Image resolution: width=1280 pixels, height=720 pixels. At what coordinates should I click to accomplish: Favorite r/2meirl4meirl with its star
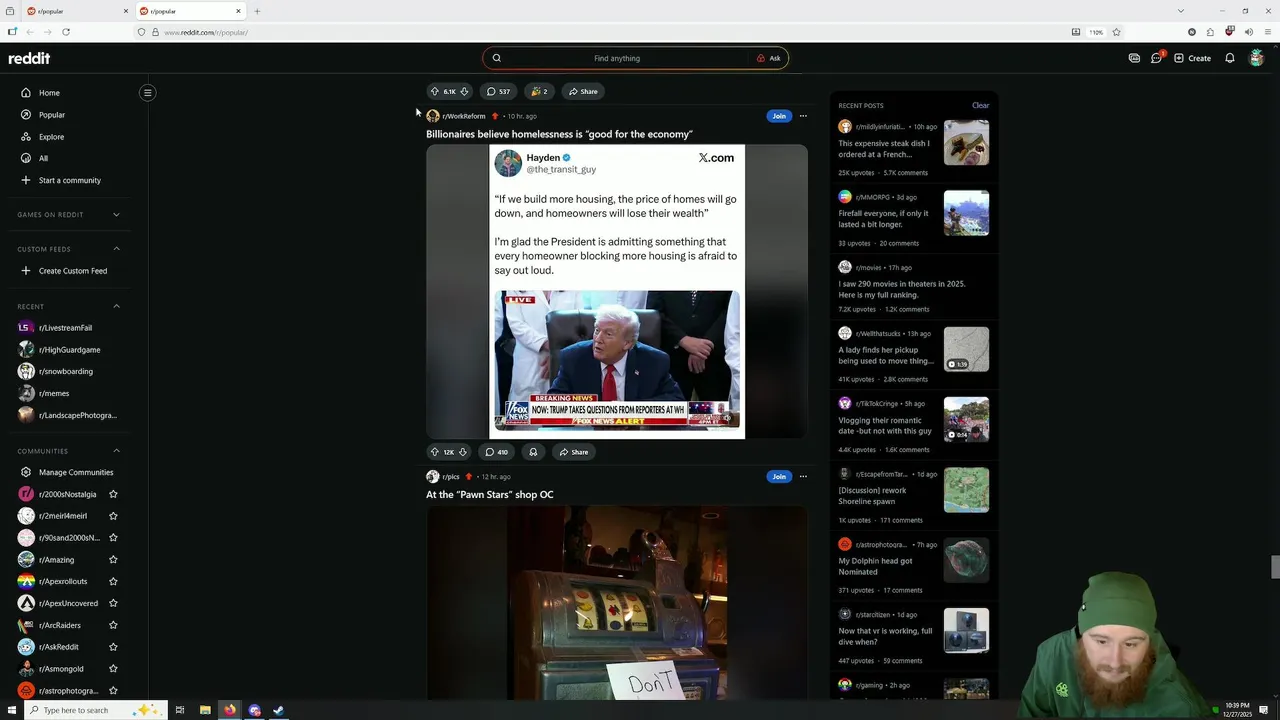pyautogui.click(x=113, y=516)
